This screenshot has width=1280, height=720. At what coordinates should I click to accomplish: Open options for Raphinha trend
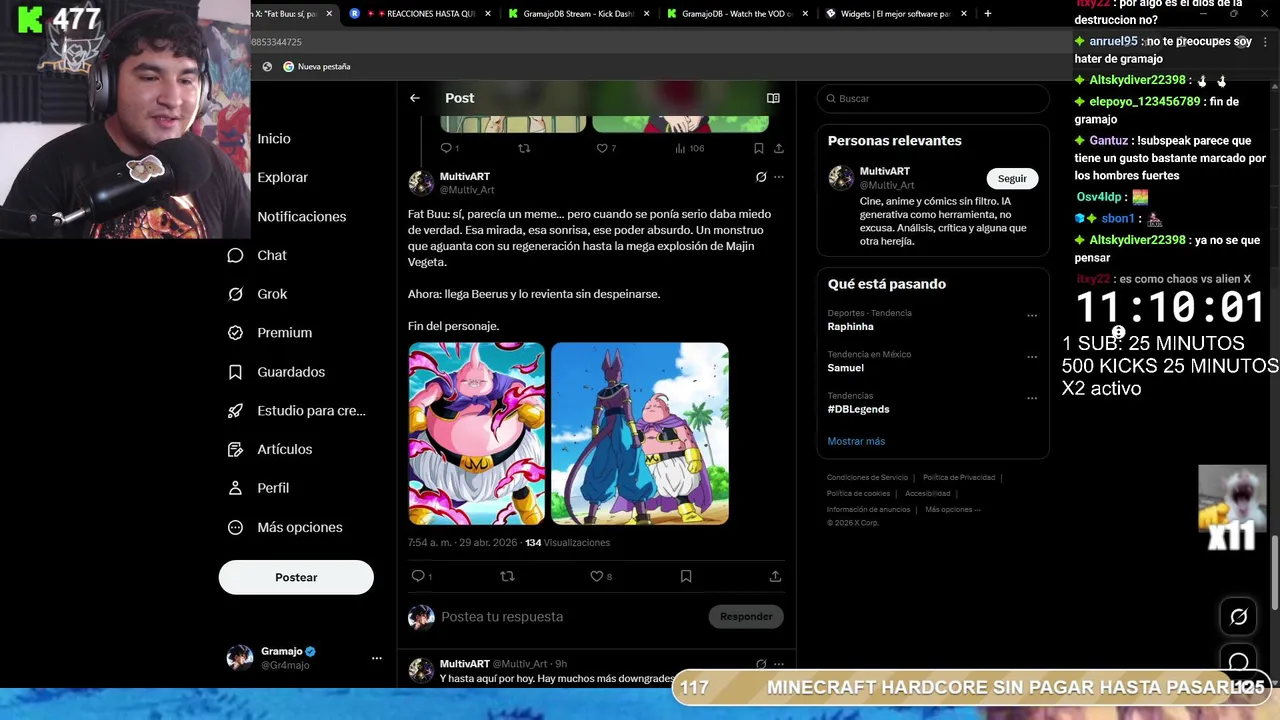click(1032, 316)
